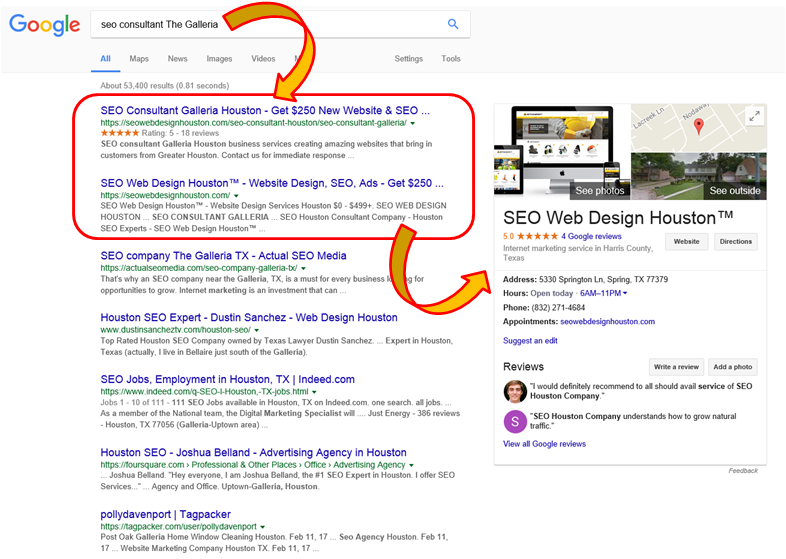Click the Website button
The height and width of the screenshot is (559, 786).
(686, 241)
